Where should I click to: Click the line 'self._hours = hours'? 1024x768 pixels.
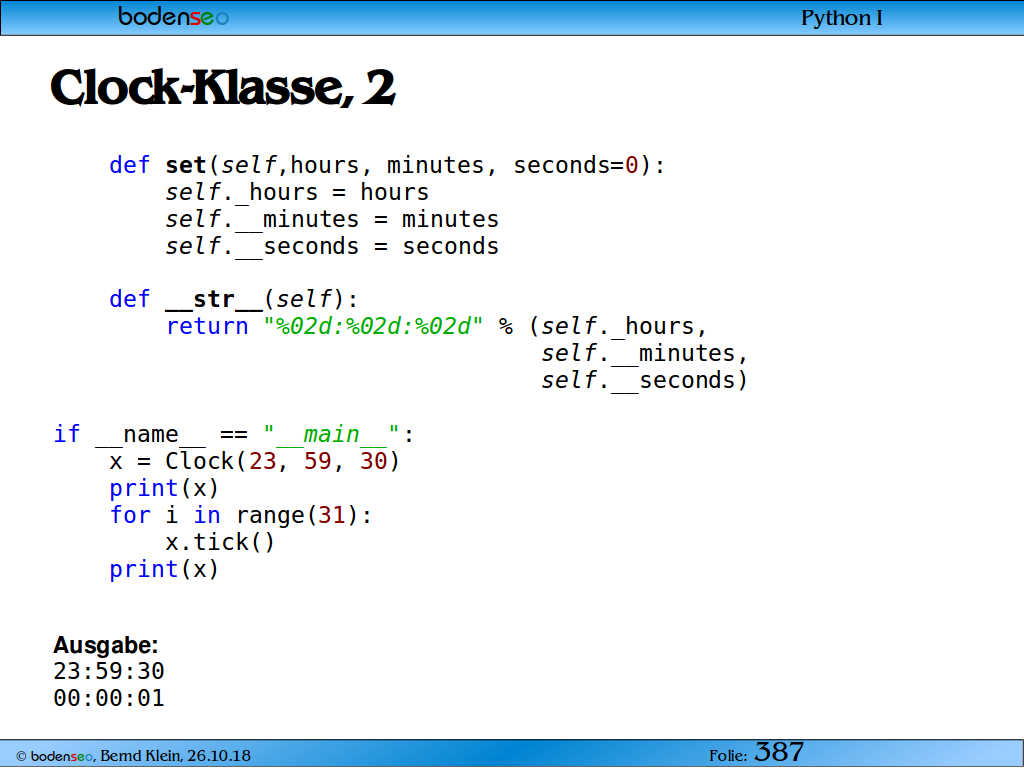[297, 193]
